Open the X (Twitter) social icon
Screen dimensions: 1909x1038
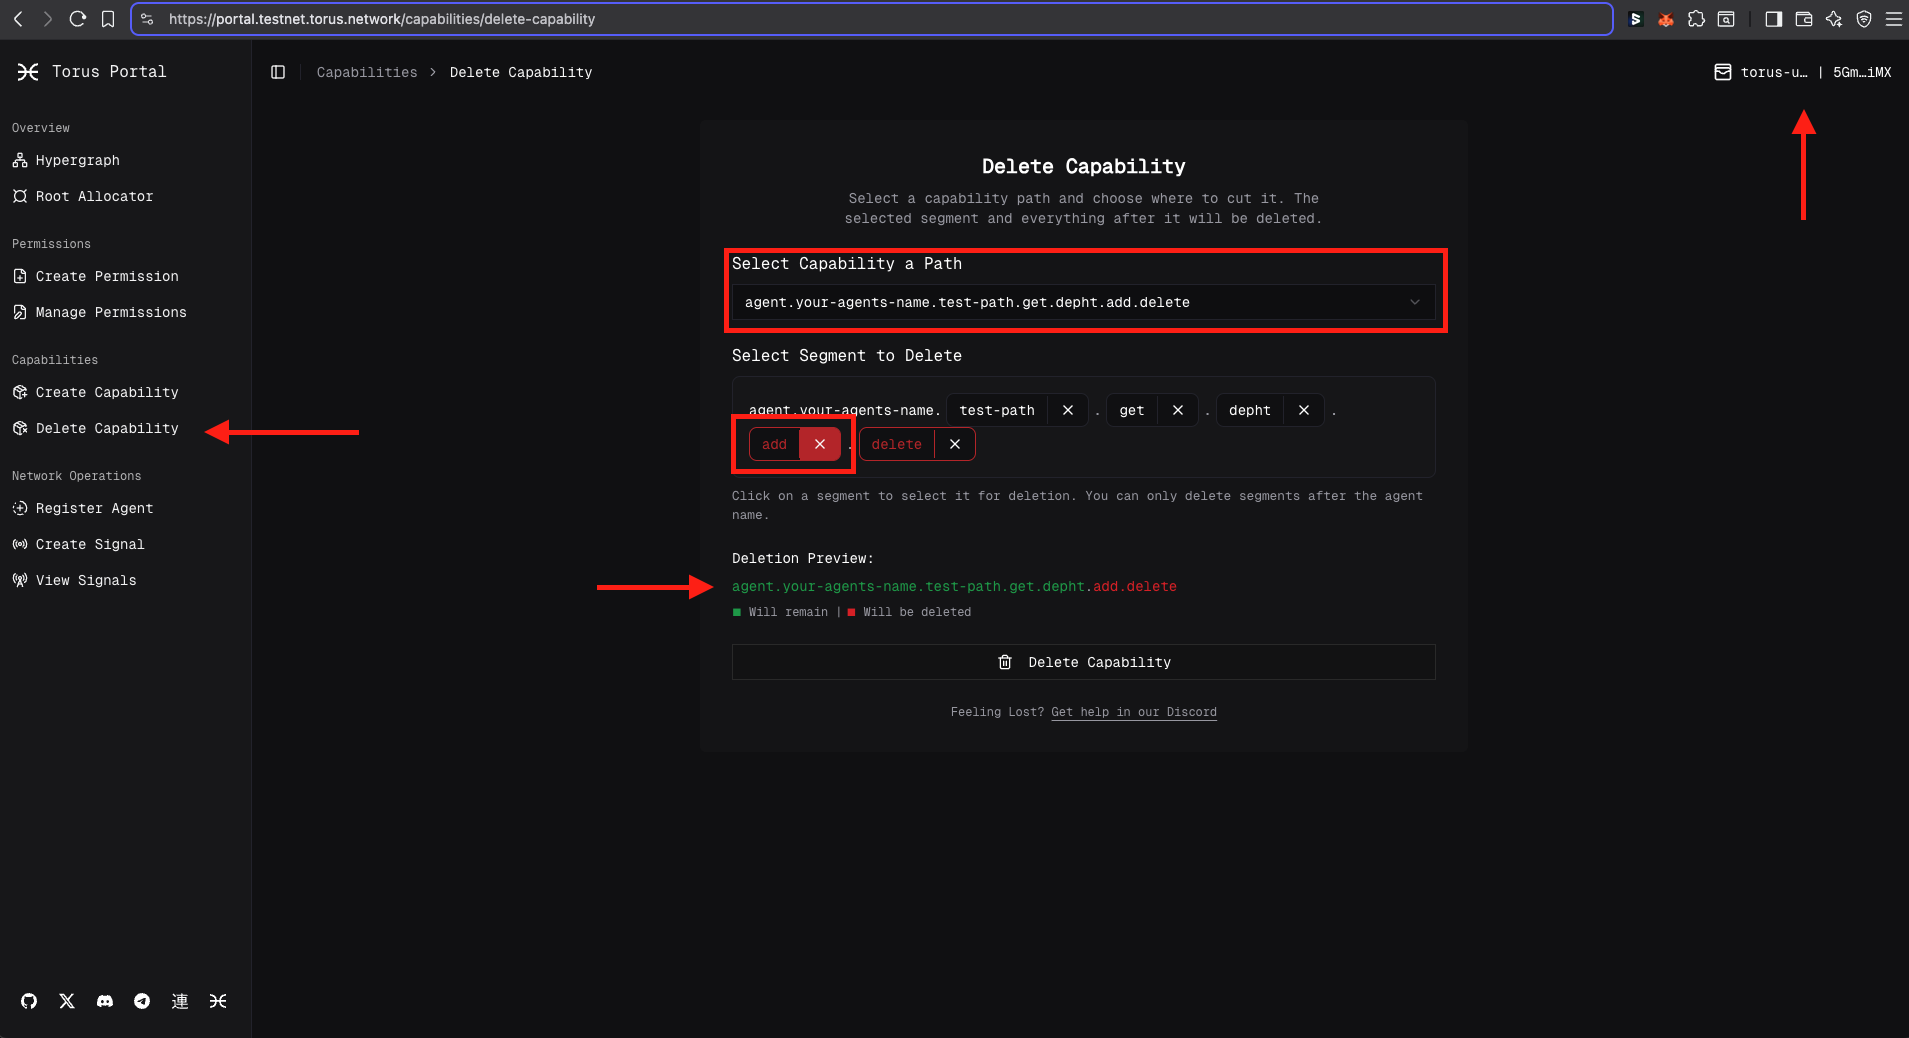click(67, 1001)
